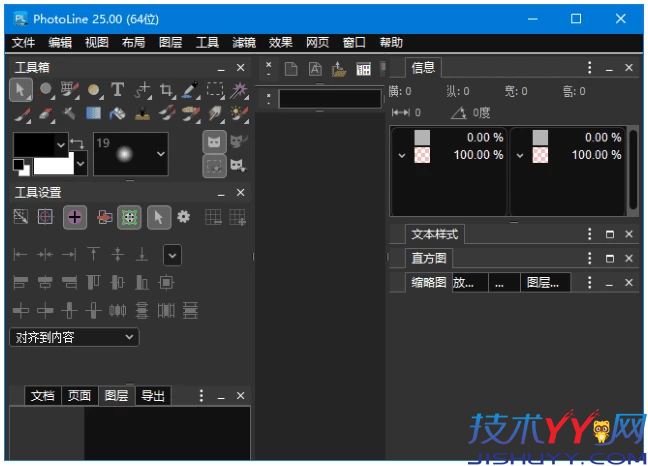Click the color grid browse icon

(363, 69)
